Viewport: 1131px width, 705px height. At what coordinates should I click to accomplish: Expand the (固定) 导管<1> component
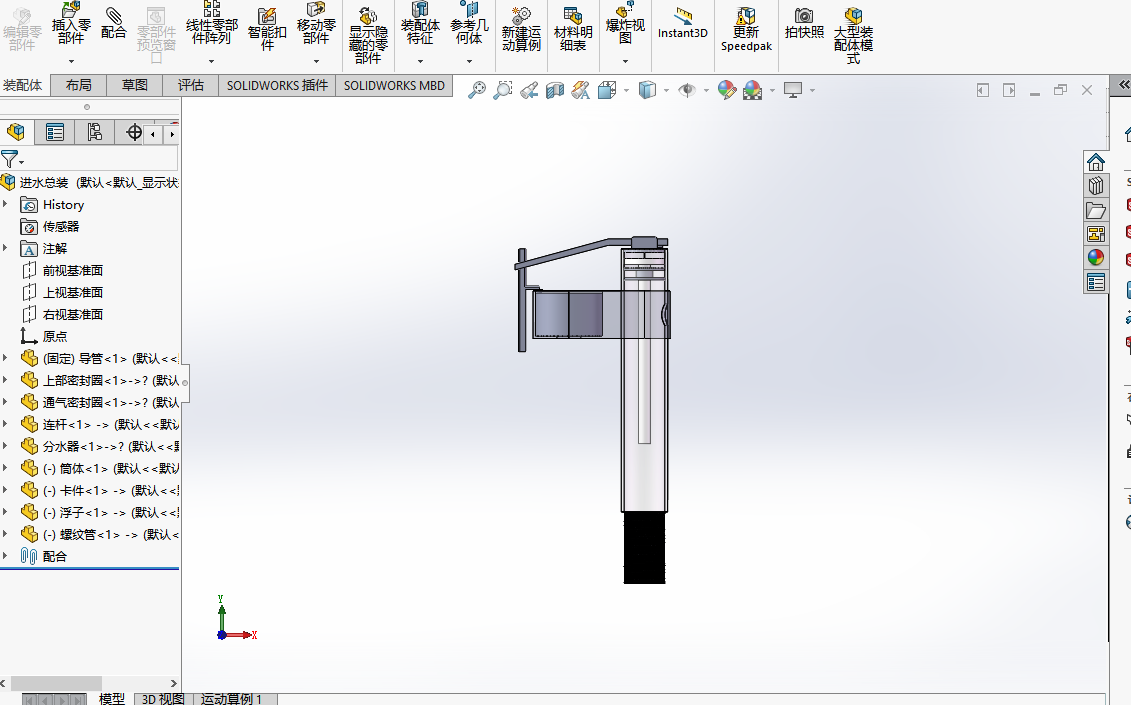(x=6, y=358)
